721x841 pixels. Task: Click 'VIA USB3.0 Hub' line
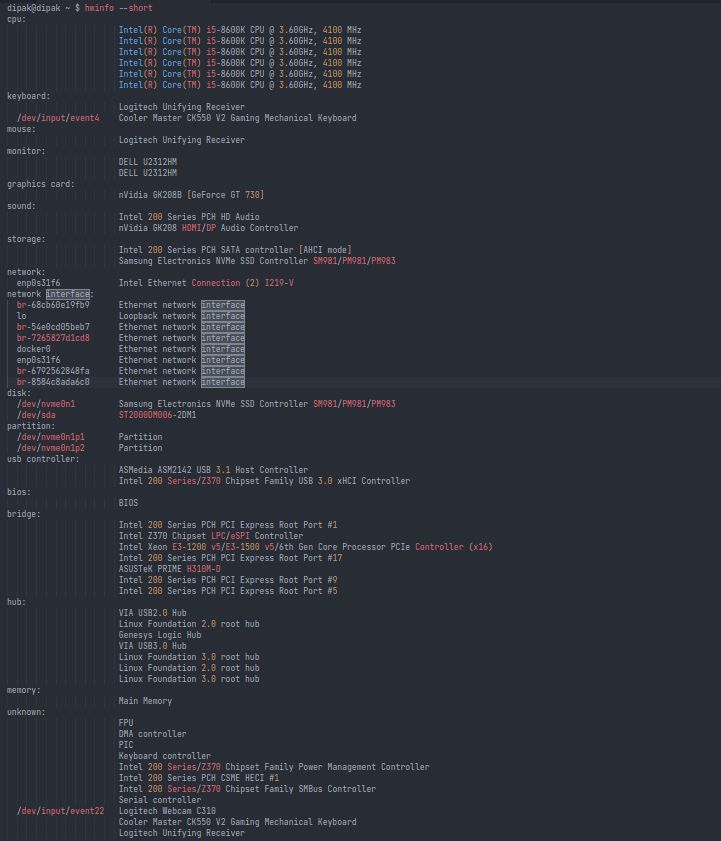coord(152,646)
